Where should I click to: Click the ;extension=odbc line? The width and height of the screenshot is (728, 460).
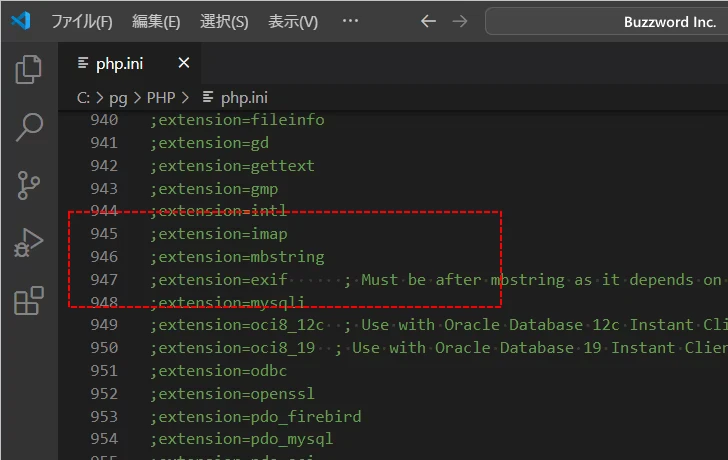click(x=219, y=371)
